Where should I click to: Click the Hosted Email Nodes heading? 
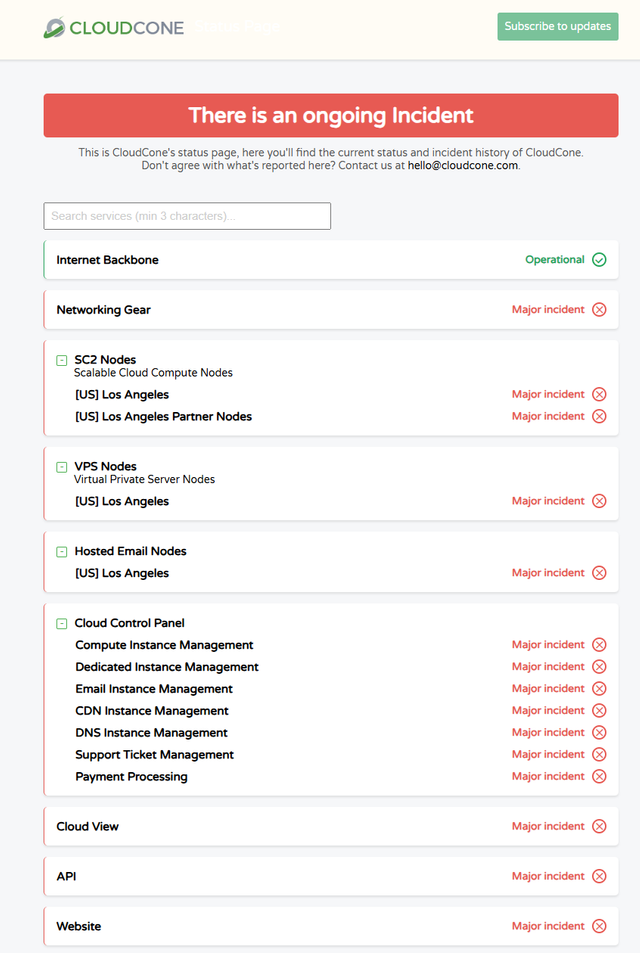tap(130, 551)
